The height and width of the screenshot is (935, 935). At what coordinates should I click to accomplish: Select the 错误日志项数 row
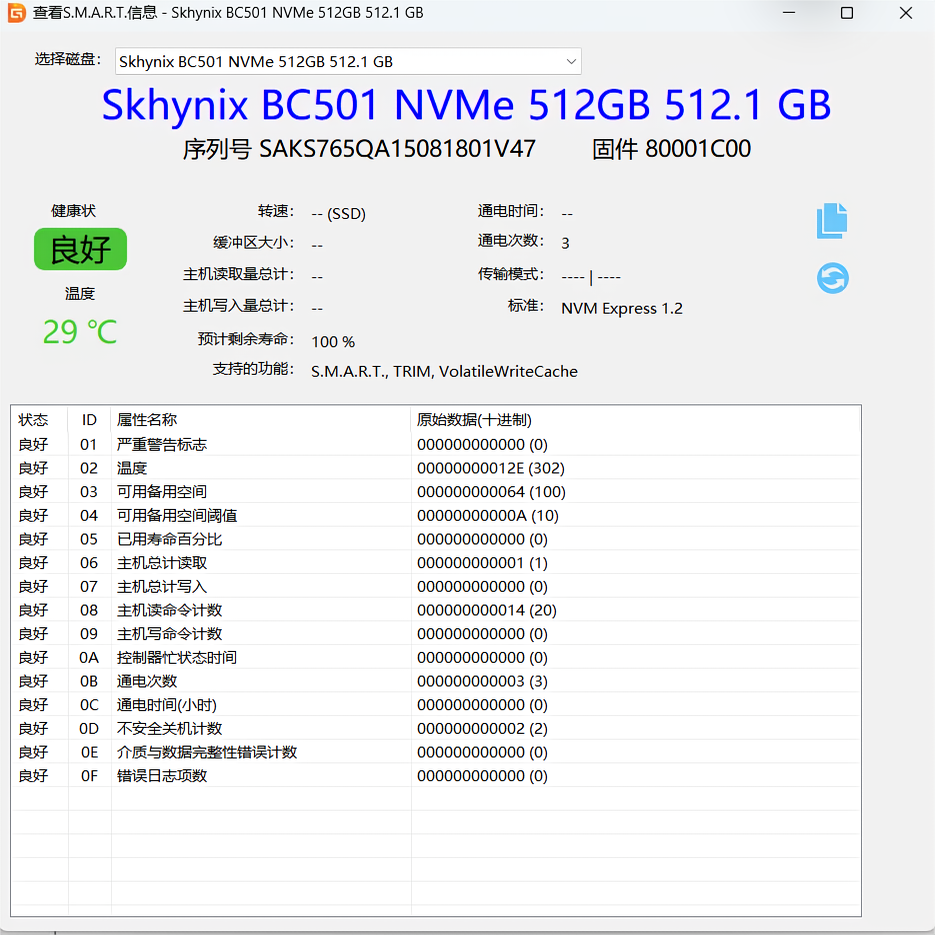436,776
